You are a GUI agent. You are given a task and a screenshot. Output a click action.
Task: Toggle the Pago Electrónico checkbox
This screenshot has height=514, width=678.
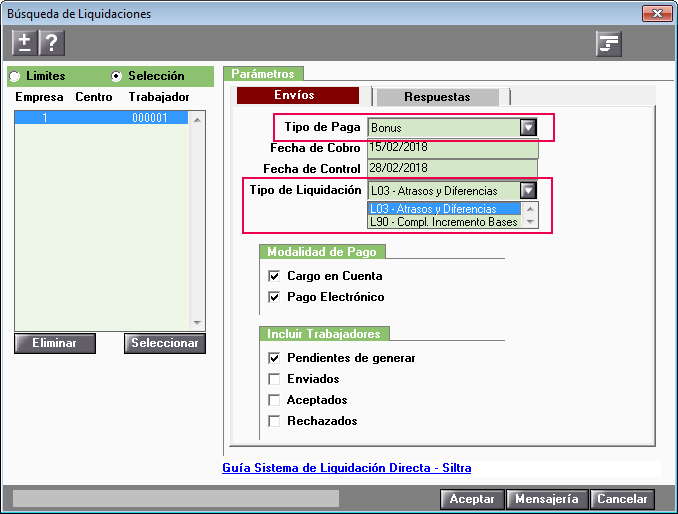pos(274,297)
